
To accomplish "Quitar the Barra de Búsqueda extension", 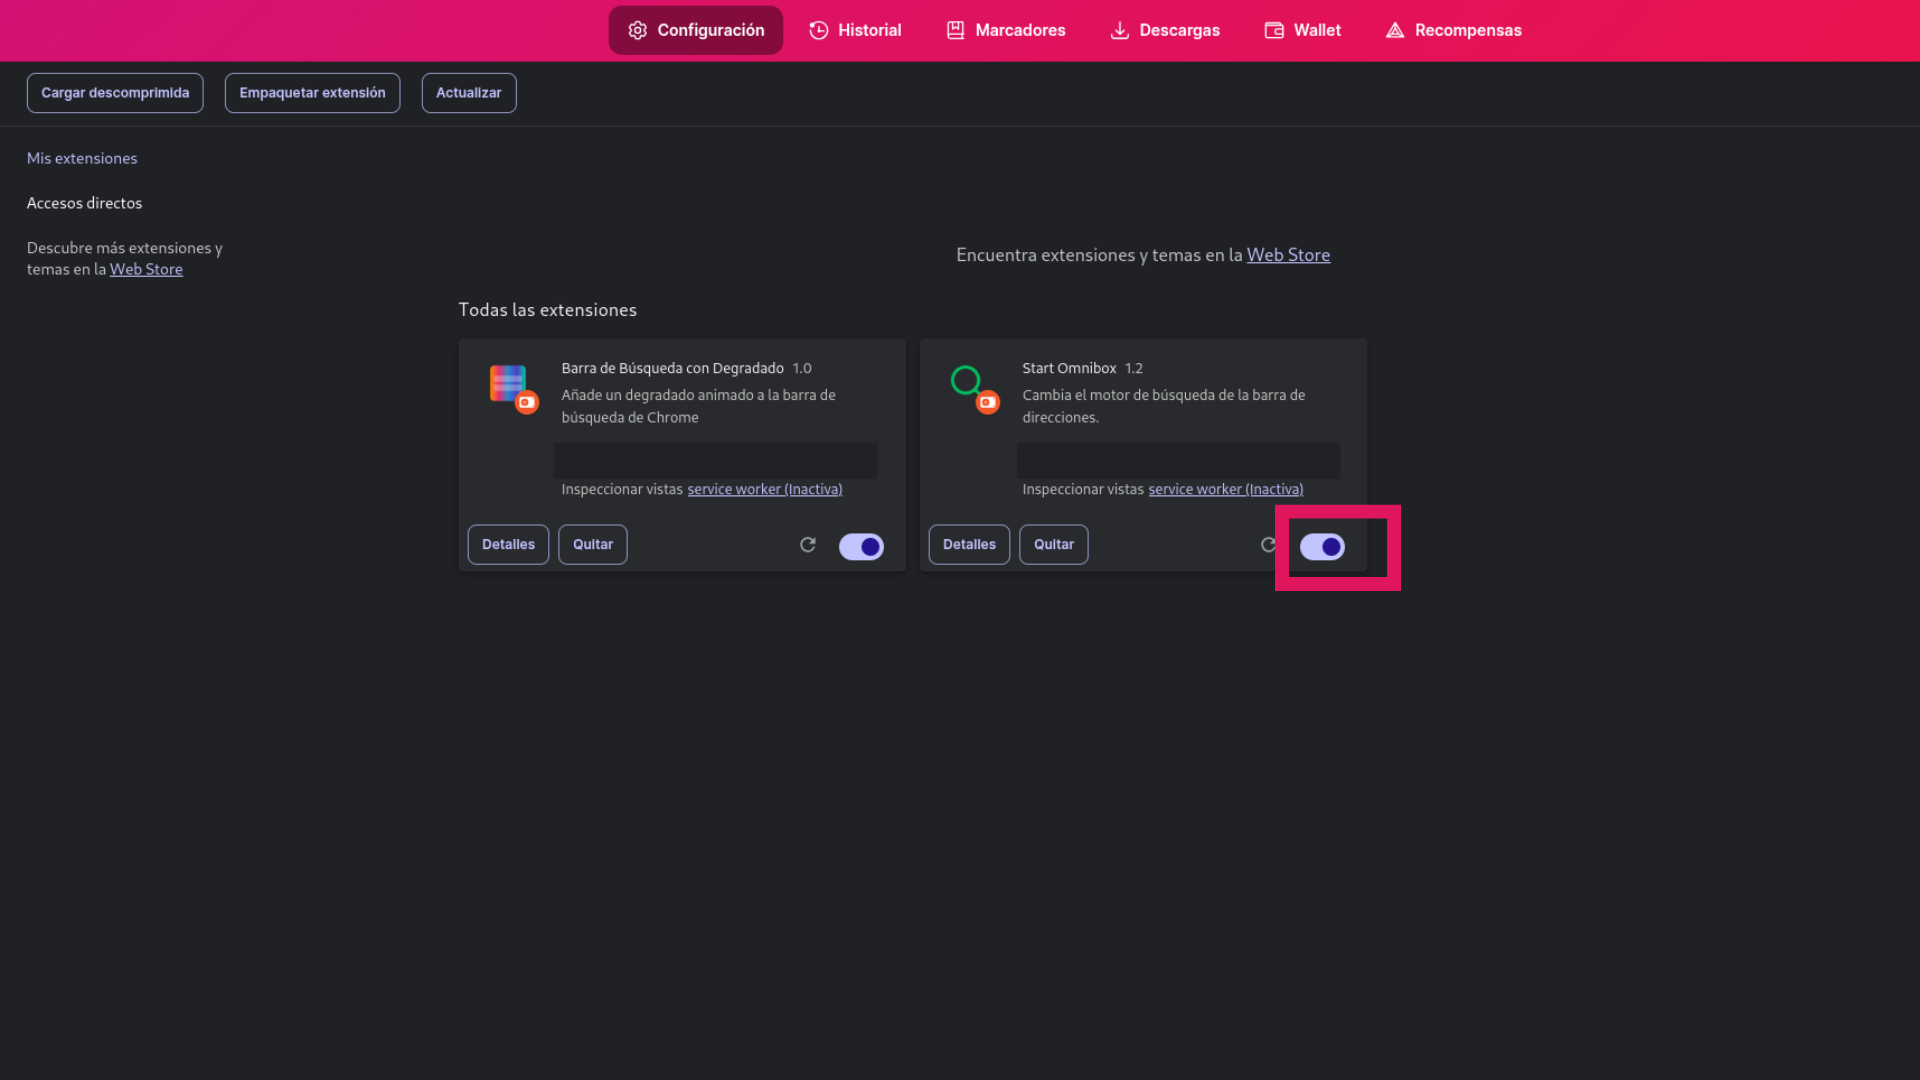I will tap(592, 544).
